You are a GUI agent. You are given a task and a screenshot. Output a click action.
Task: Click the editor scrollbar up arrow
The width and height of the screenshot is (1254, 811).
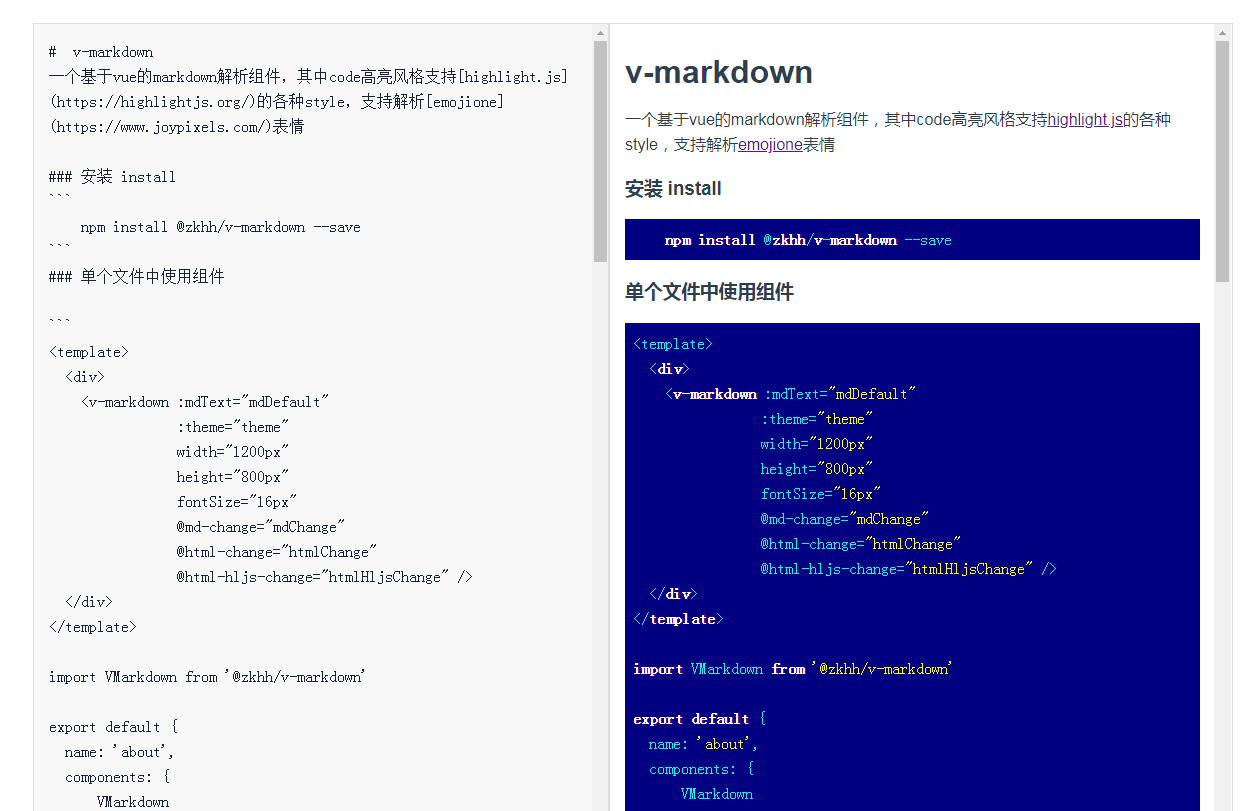pyautogui.click(x=600, y=32)
